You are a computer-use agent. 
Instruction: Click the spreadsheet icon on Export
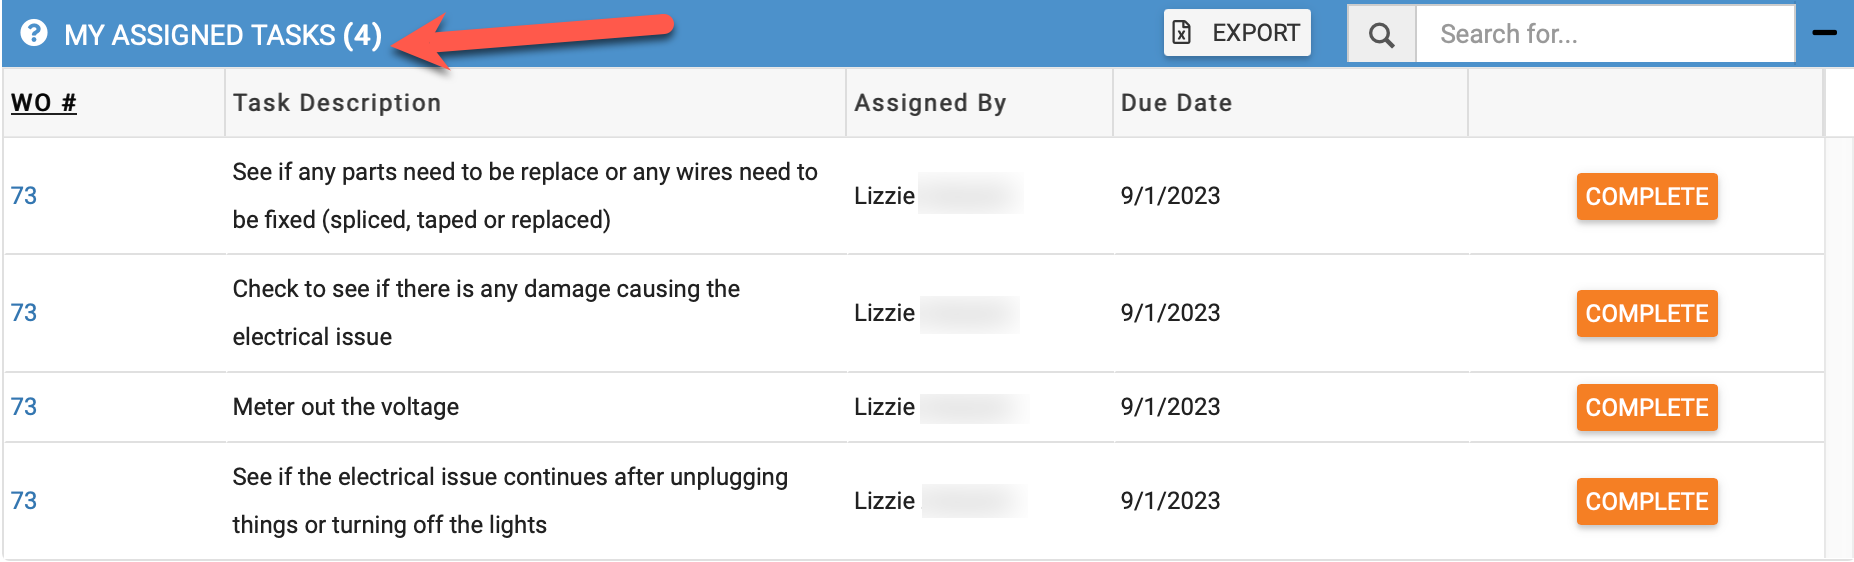pyautogui.click(x=1182, y=33)
